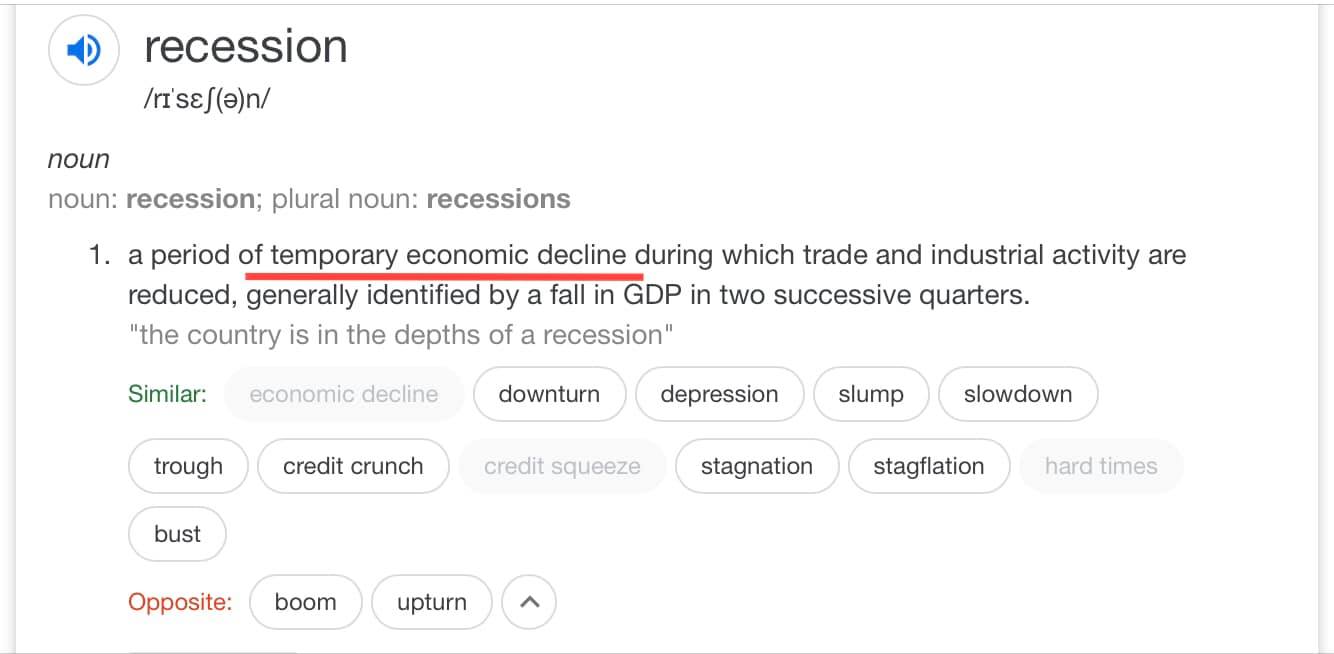Open the 'slump' synonym
This screenshot has width=1334, height=654.
click(871, 394)
